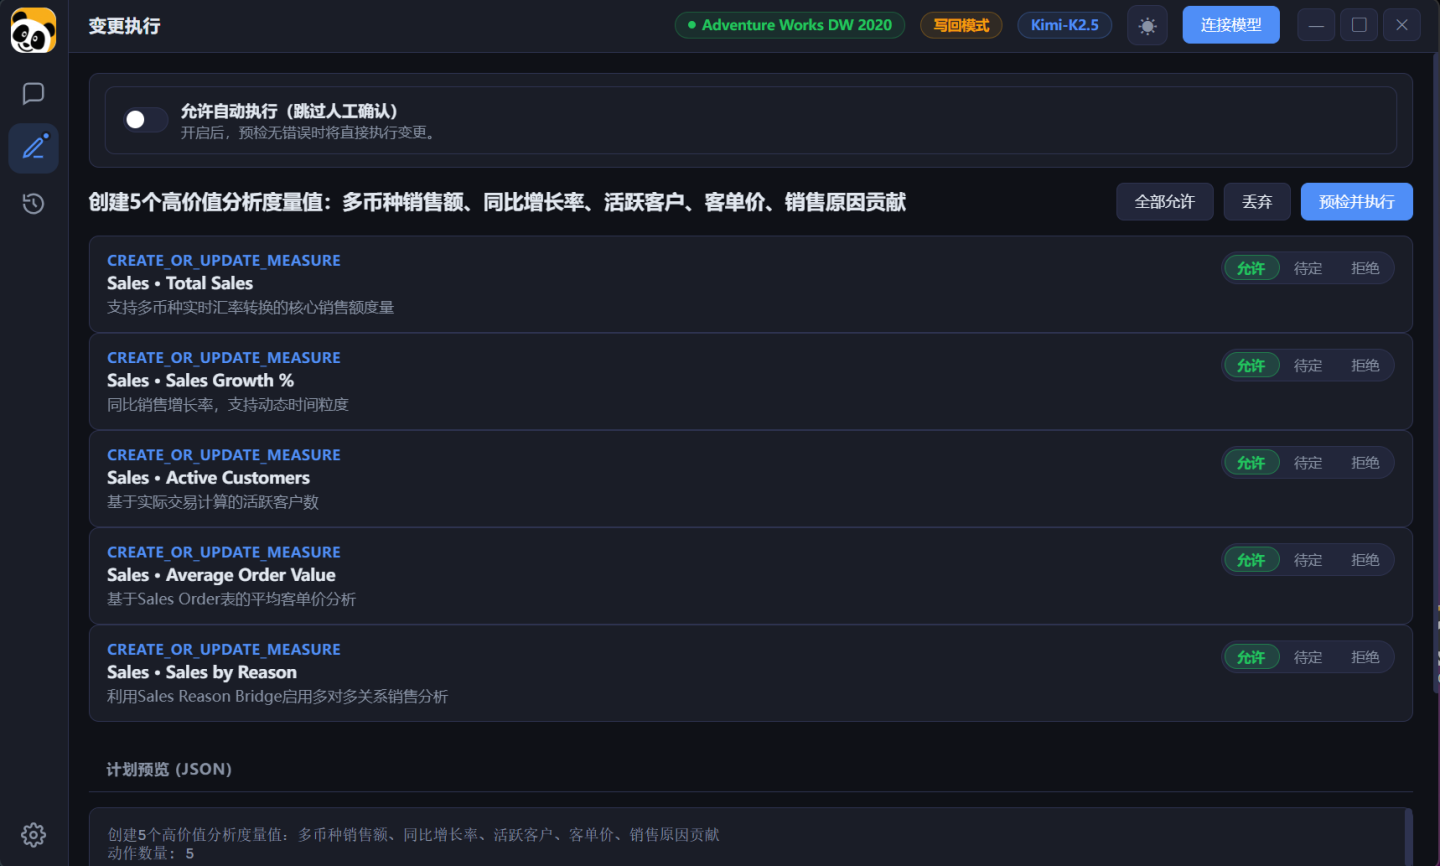Open settings gear in sidebar
The height and width of the screenshot is (866, 1440).
tap(33, 835)
